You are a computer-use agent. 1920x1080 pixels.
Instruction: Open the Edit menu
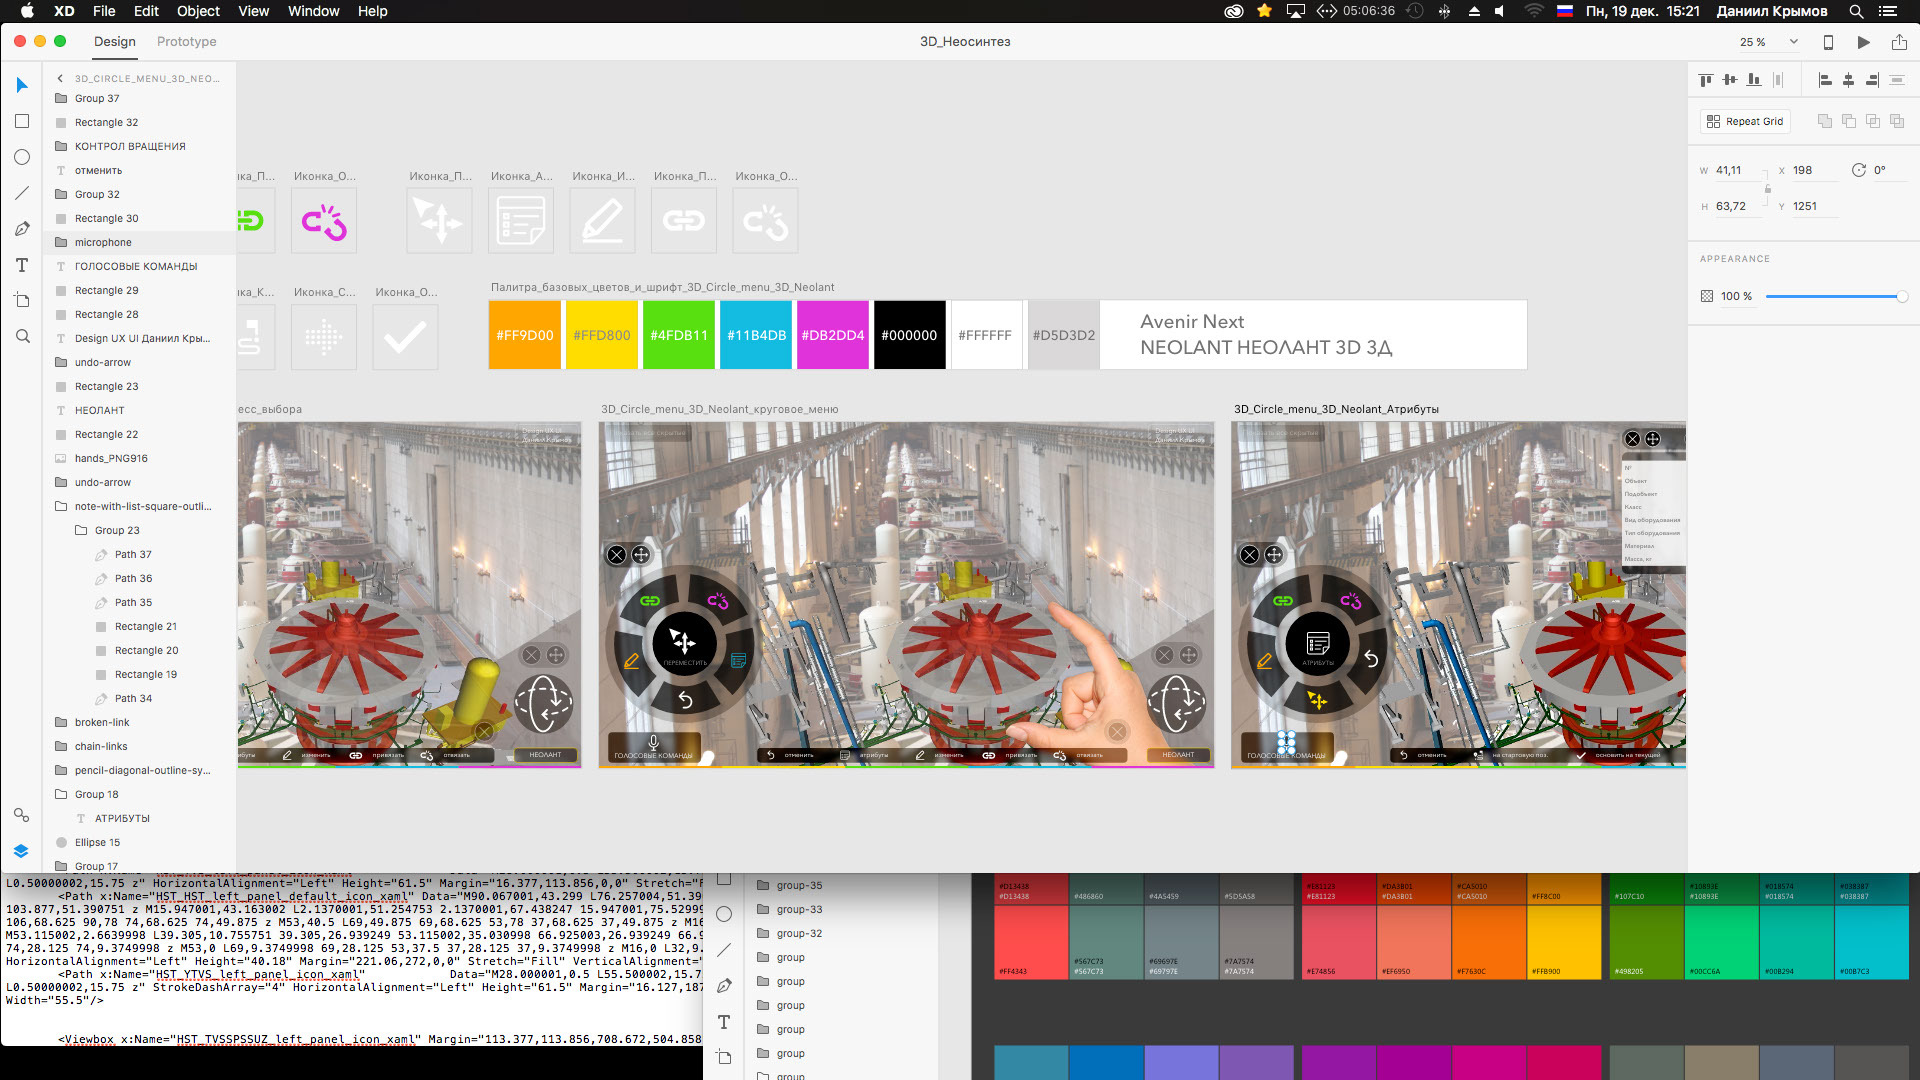[x=146, y=11]
